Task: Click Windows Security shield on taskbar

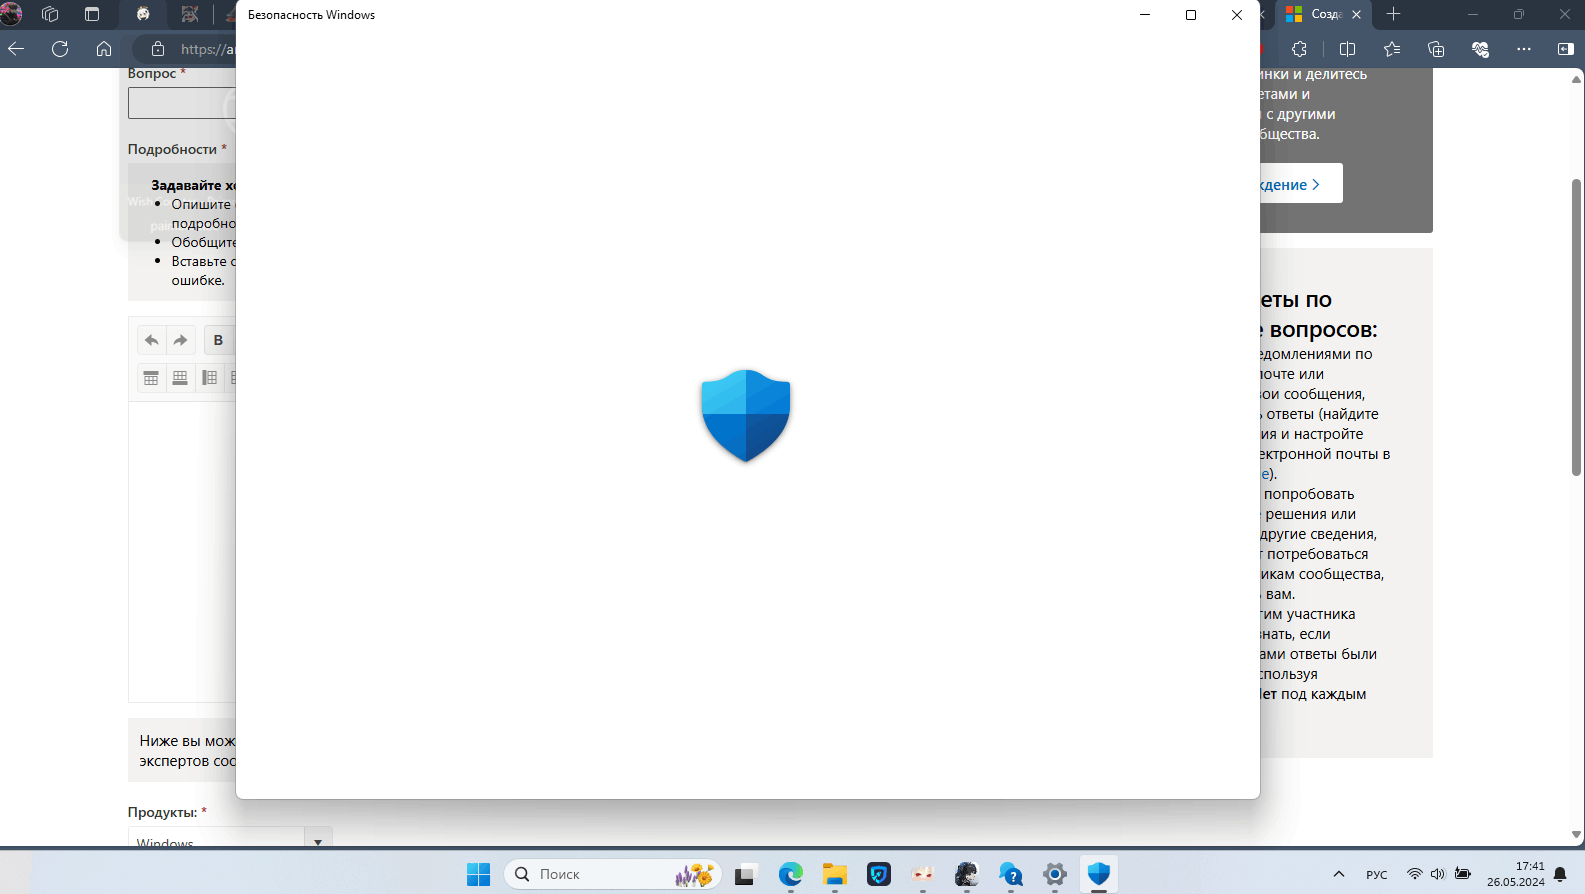Action: pos(1099,874)
